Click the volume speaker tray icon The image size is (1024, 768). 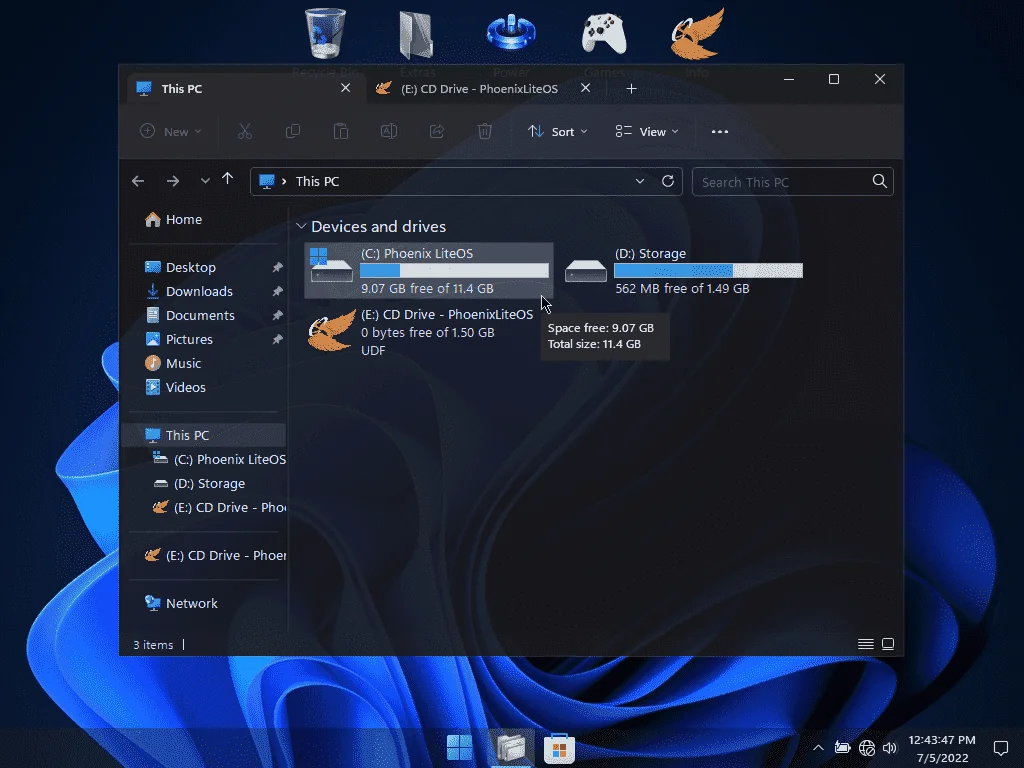click(889, 748)
